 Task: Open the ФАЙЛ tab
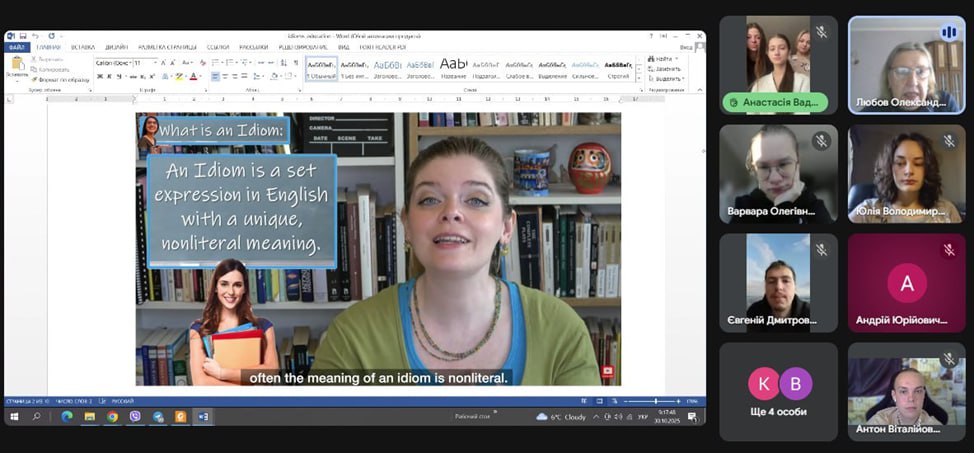[x=17, y=47]
